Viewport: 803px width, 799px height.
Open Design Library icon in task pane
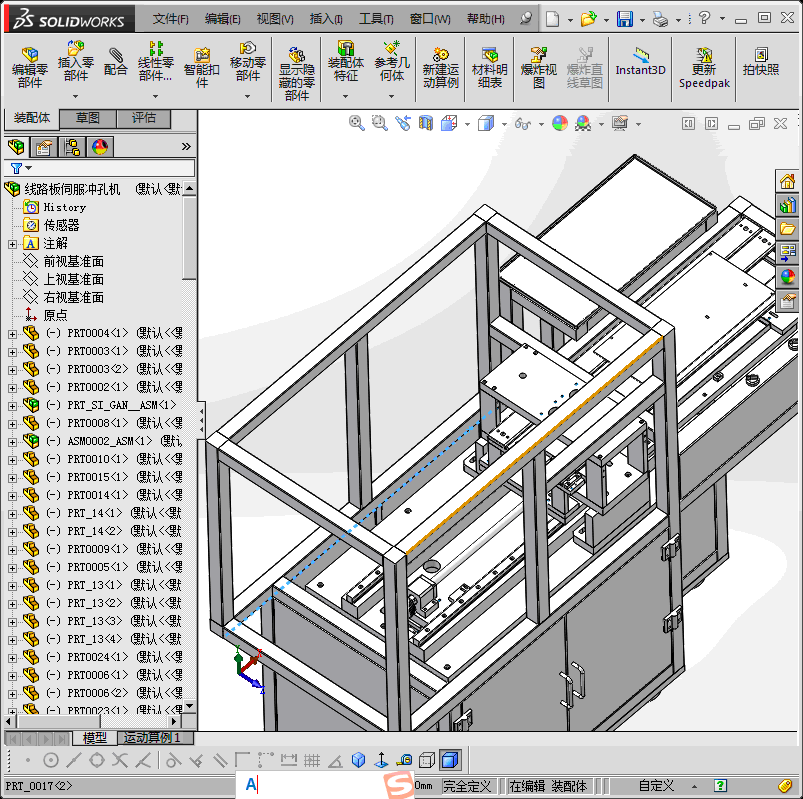pyautogui.click(x=787, y=205)
